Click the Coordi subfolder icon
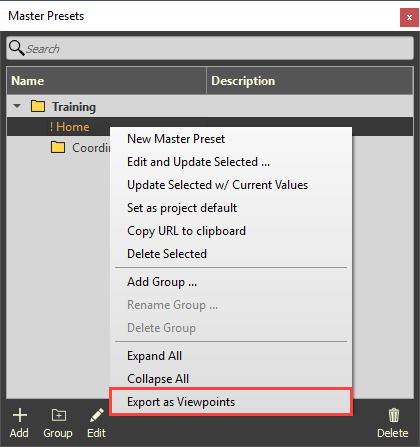The height and width of the screenshot is (447, 420). point(58,147)
